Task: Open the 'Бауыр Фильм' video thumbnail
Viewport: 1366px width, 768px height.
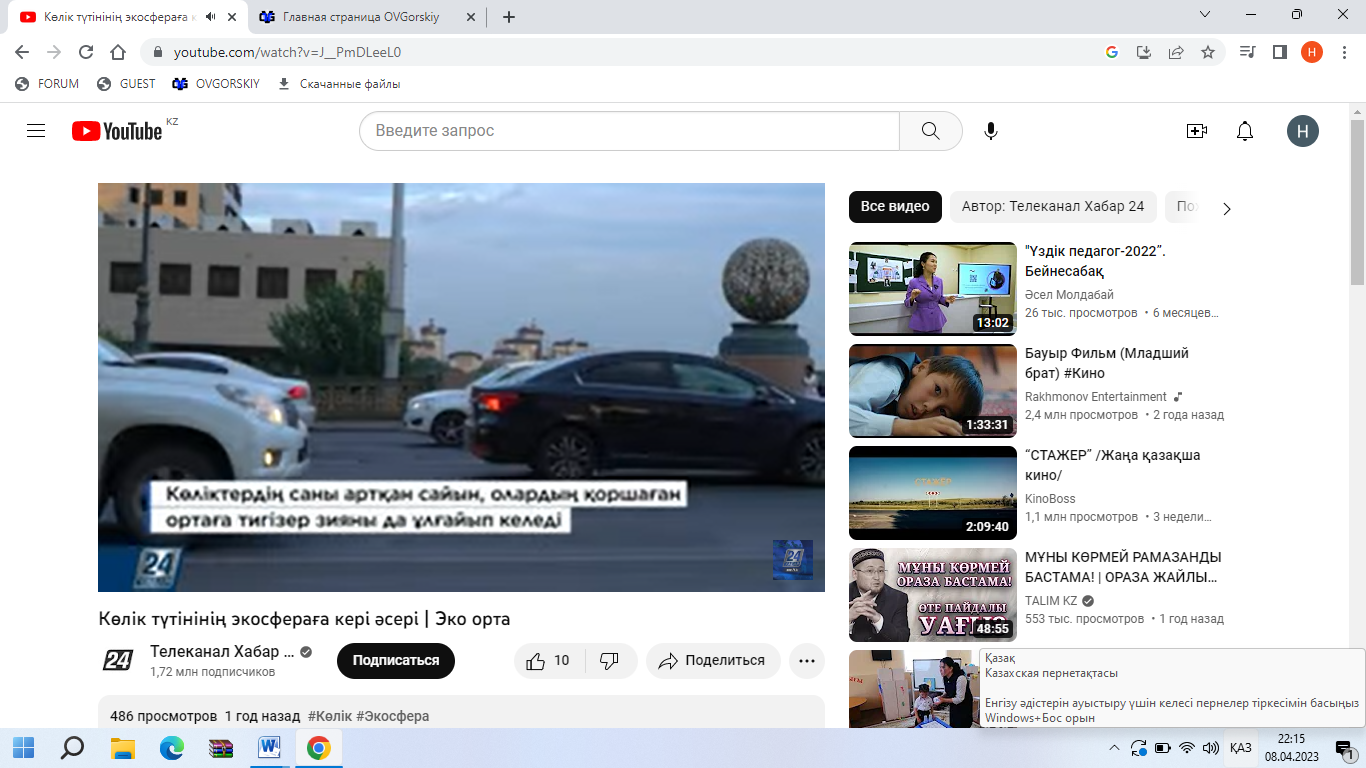Action: 932,391
